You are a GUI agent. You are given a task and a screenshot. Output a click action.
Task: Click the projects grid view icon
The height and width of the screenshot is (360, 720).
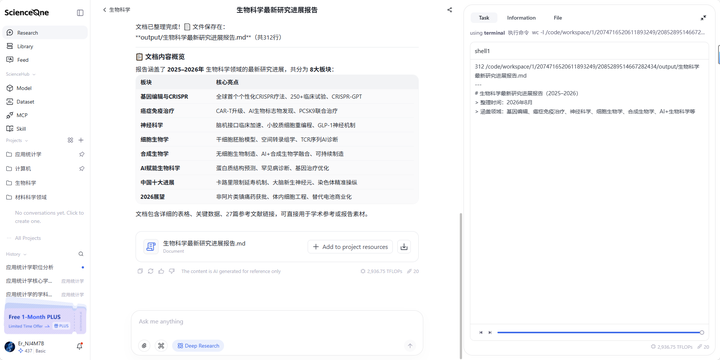point(70,140)
